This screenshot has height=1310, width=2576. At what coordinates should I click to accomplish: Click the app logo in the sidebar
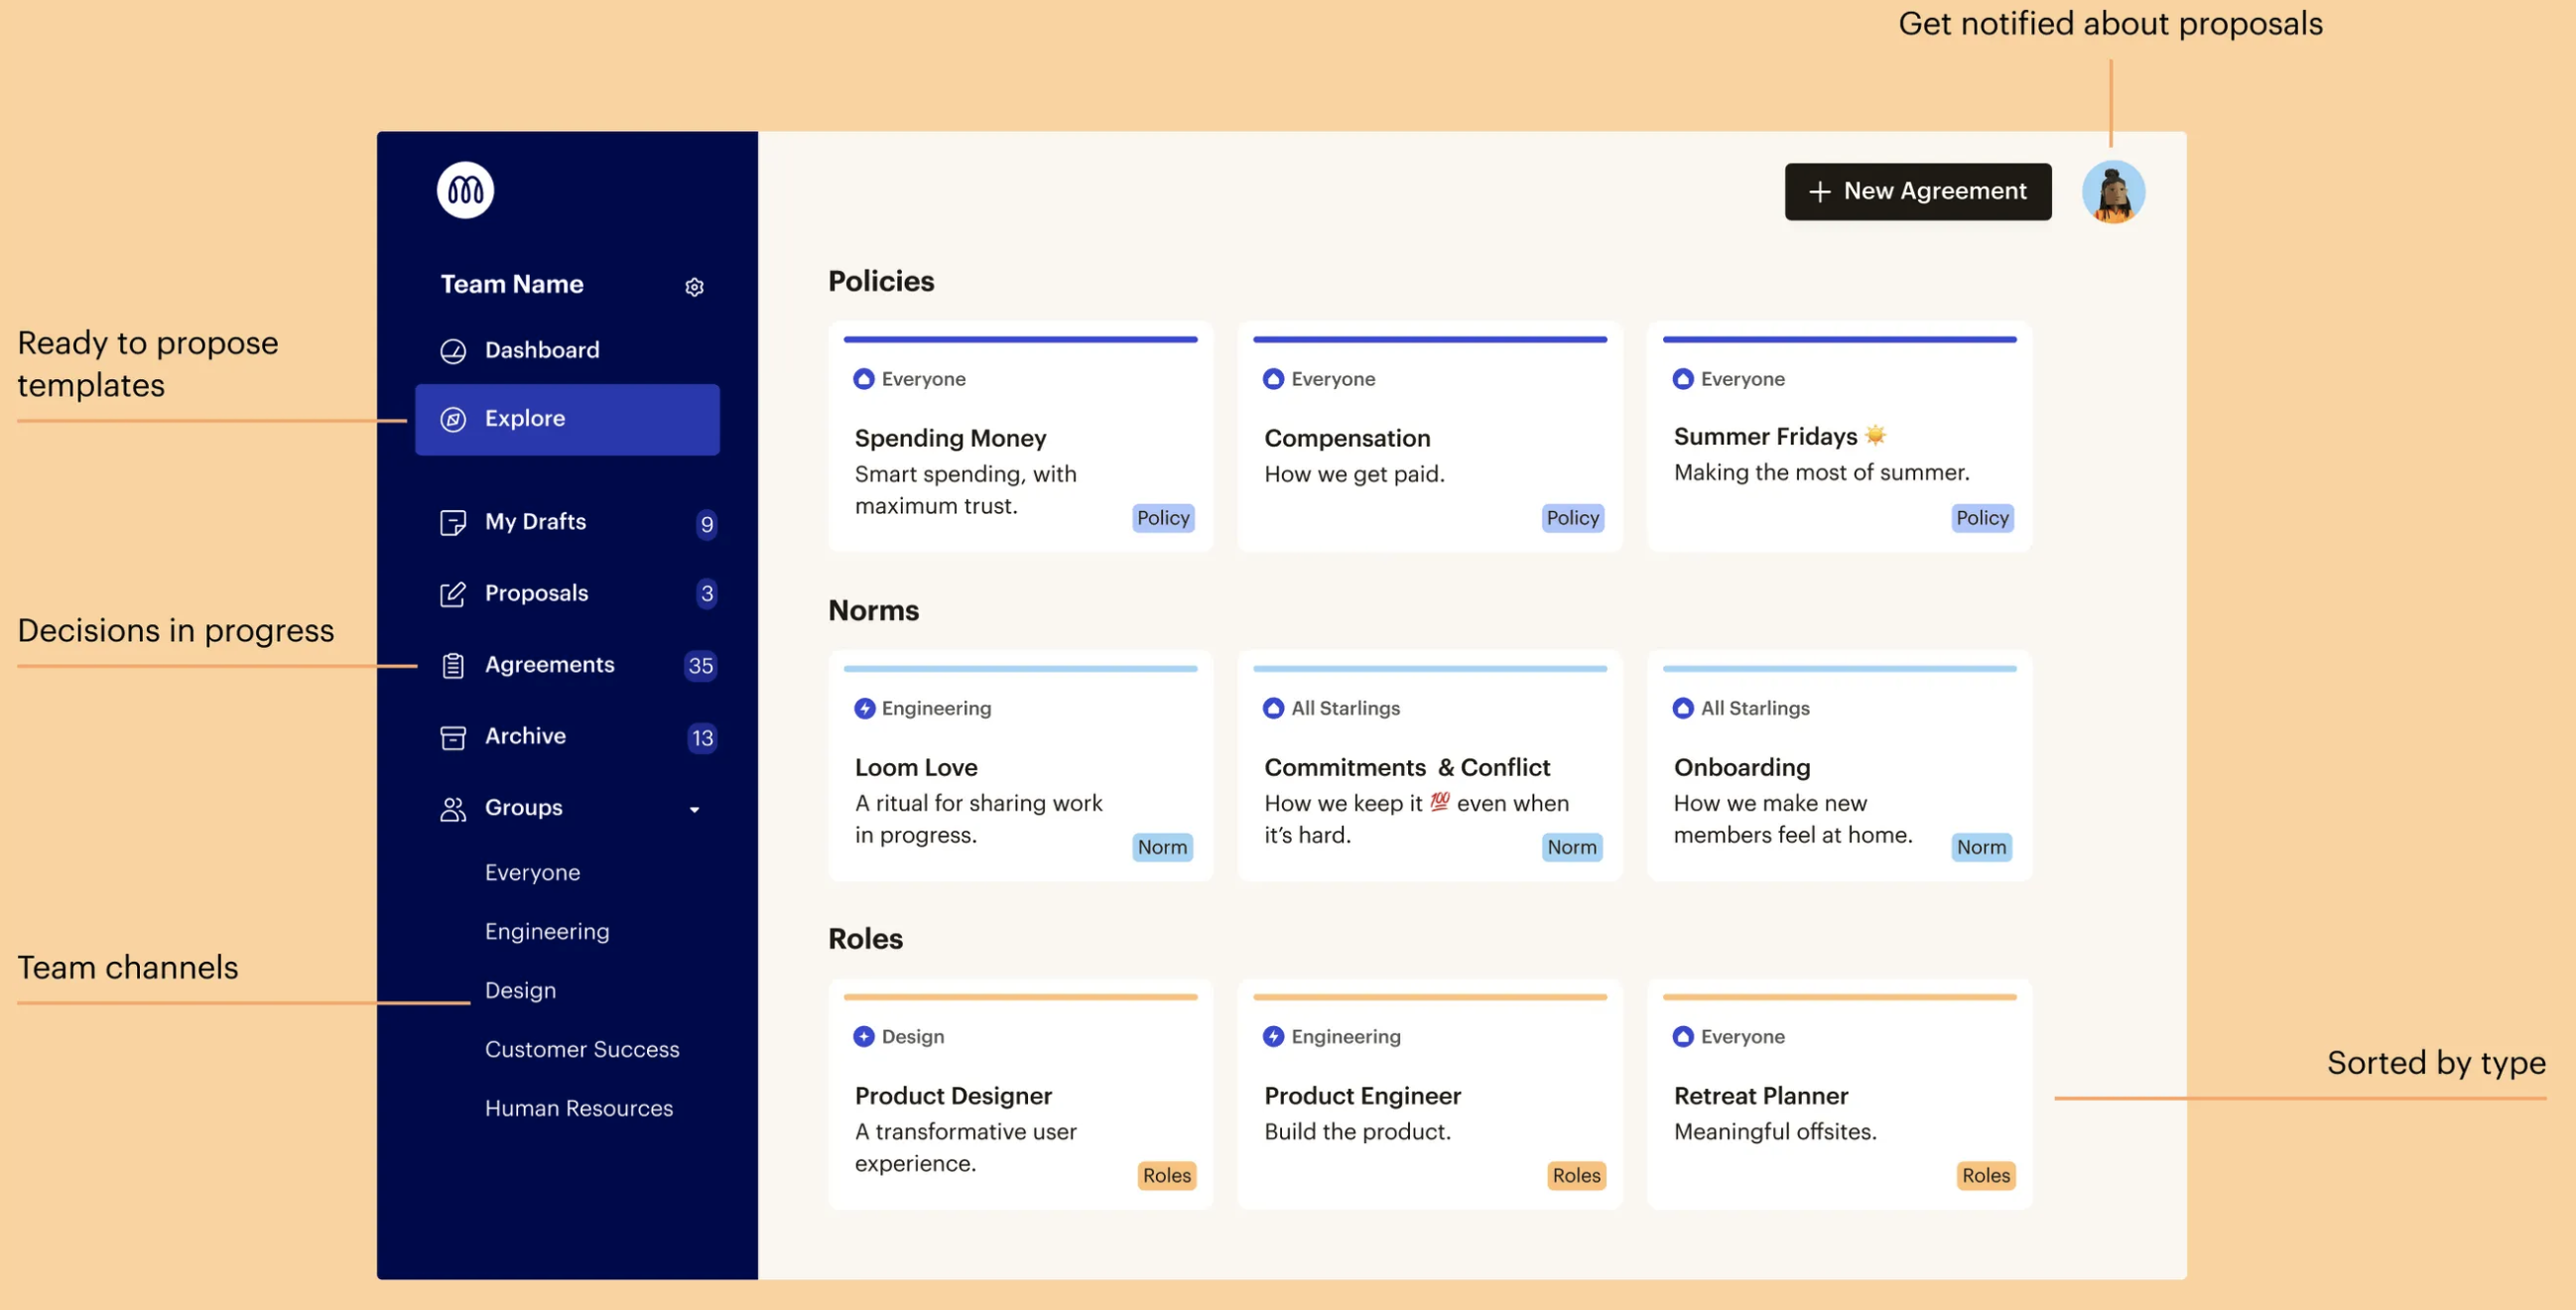coord(465,190)
